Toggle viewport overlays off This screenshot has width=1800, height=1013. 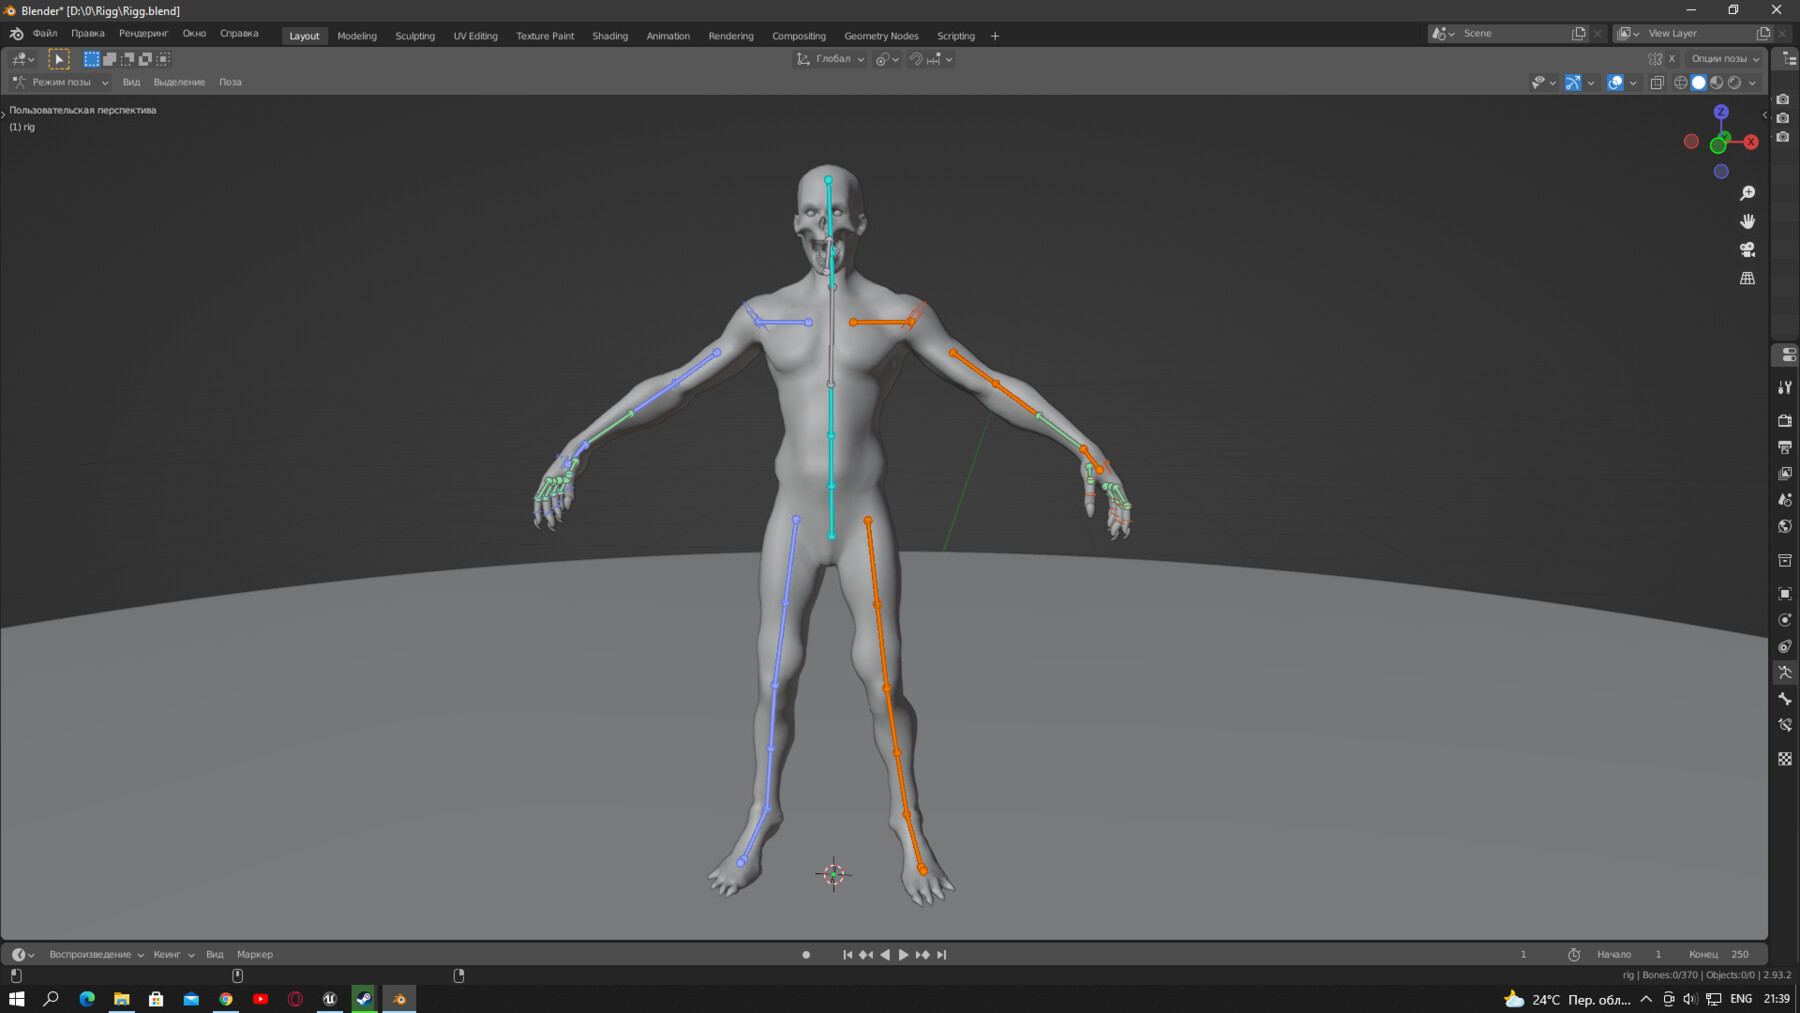tap(1615, 83)
